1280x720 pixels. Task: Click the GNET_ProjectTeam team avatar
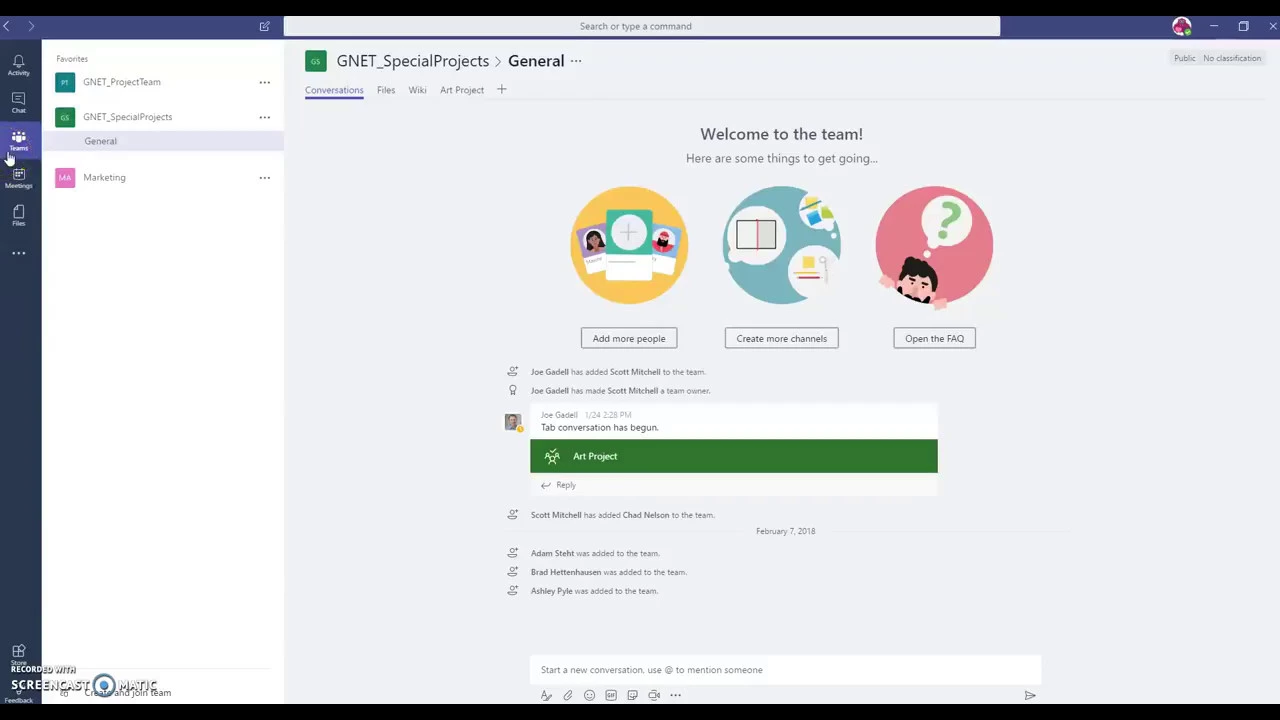pos(65,82)
